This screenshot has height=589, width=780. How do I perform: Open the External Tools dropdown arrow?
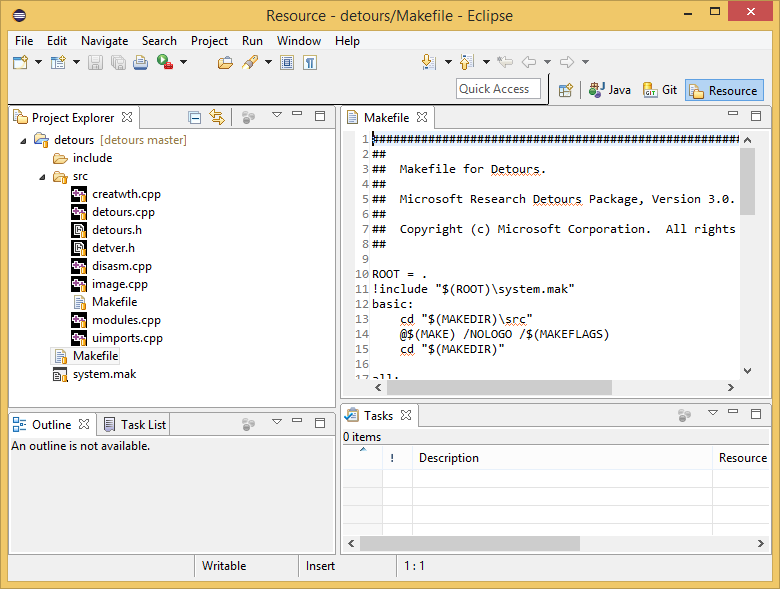pos(184,62)
